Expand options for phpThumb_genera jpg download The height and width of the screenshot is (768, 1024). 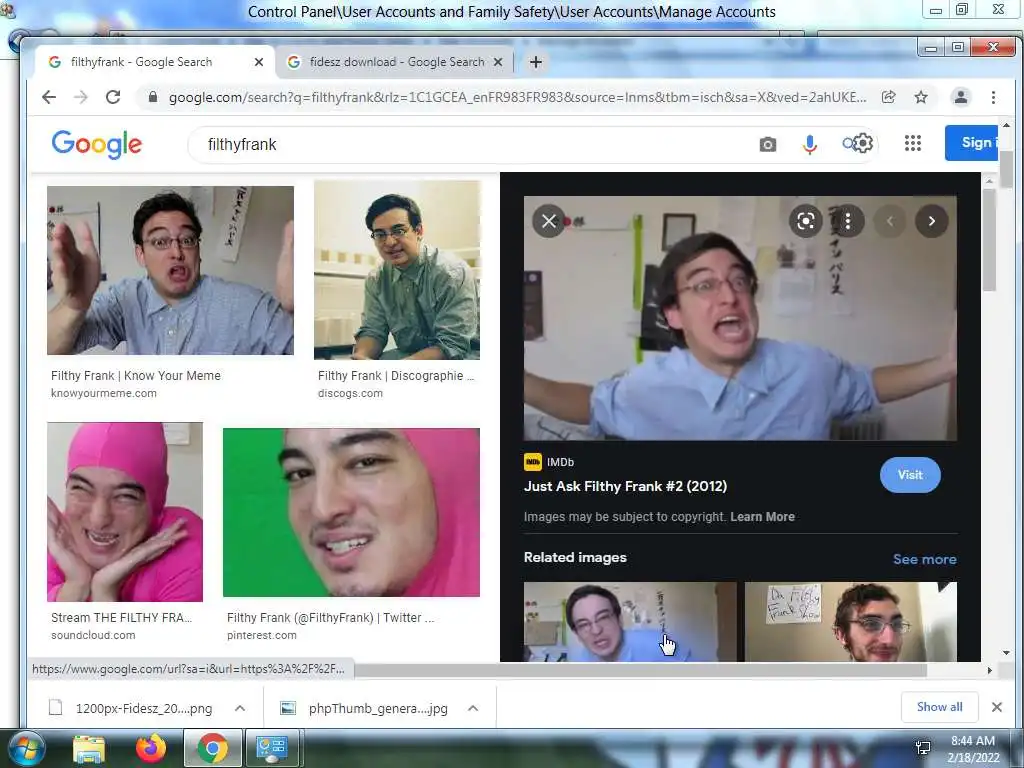click(473, 708)
